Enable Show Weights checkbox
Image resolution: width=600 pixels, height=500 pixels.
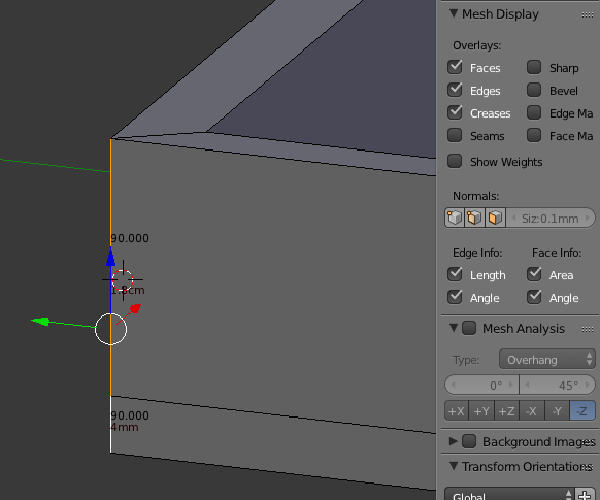point(455,161)
